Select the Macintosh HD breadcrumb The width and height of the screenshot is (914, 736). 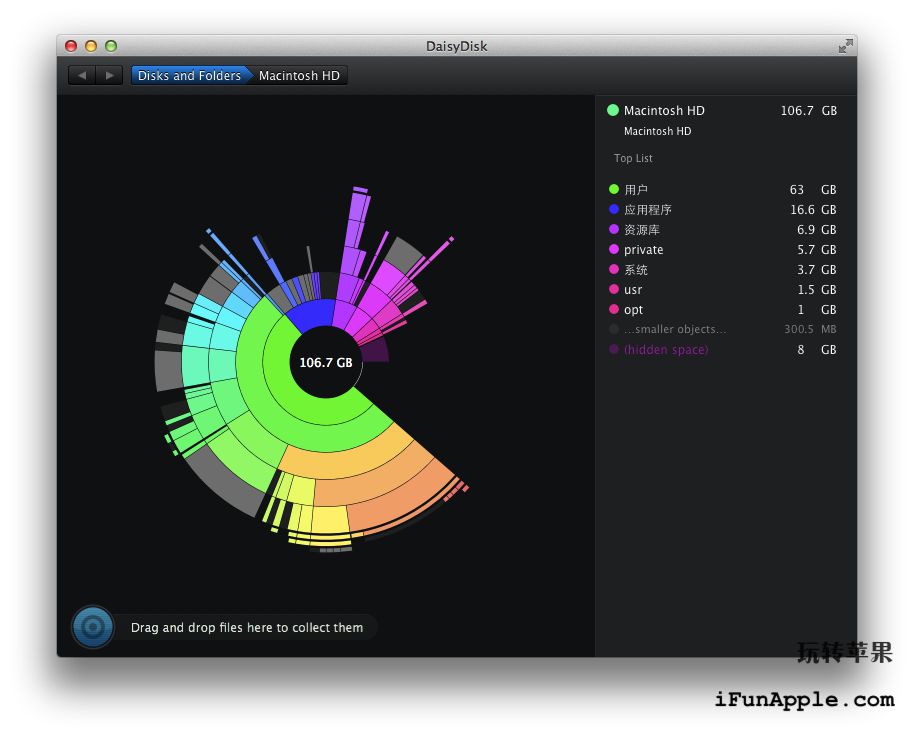(x=299, y=75)
